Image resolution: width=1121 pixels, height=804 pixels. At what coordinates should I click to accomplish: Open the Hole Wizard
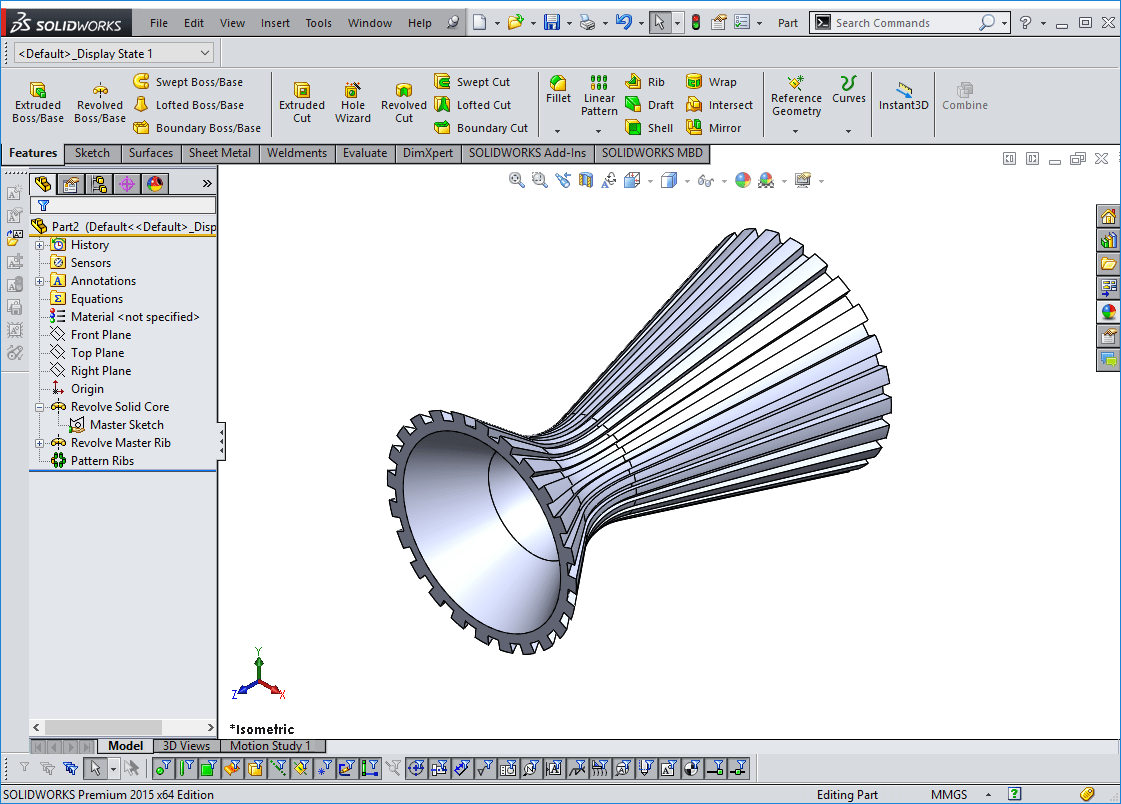[x=352, y=100]
